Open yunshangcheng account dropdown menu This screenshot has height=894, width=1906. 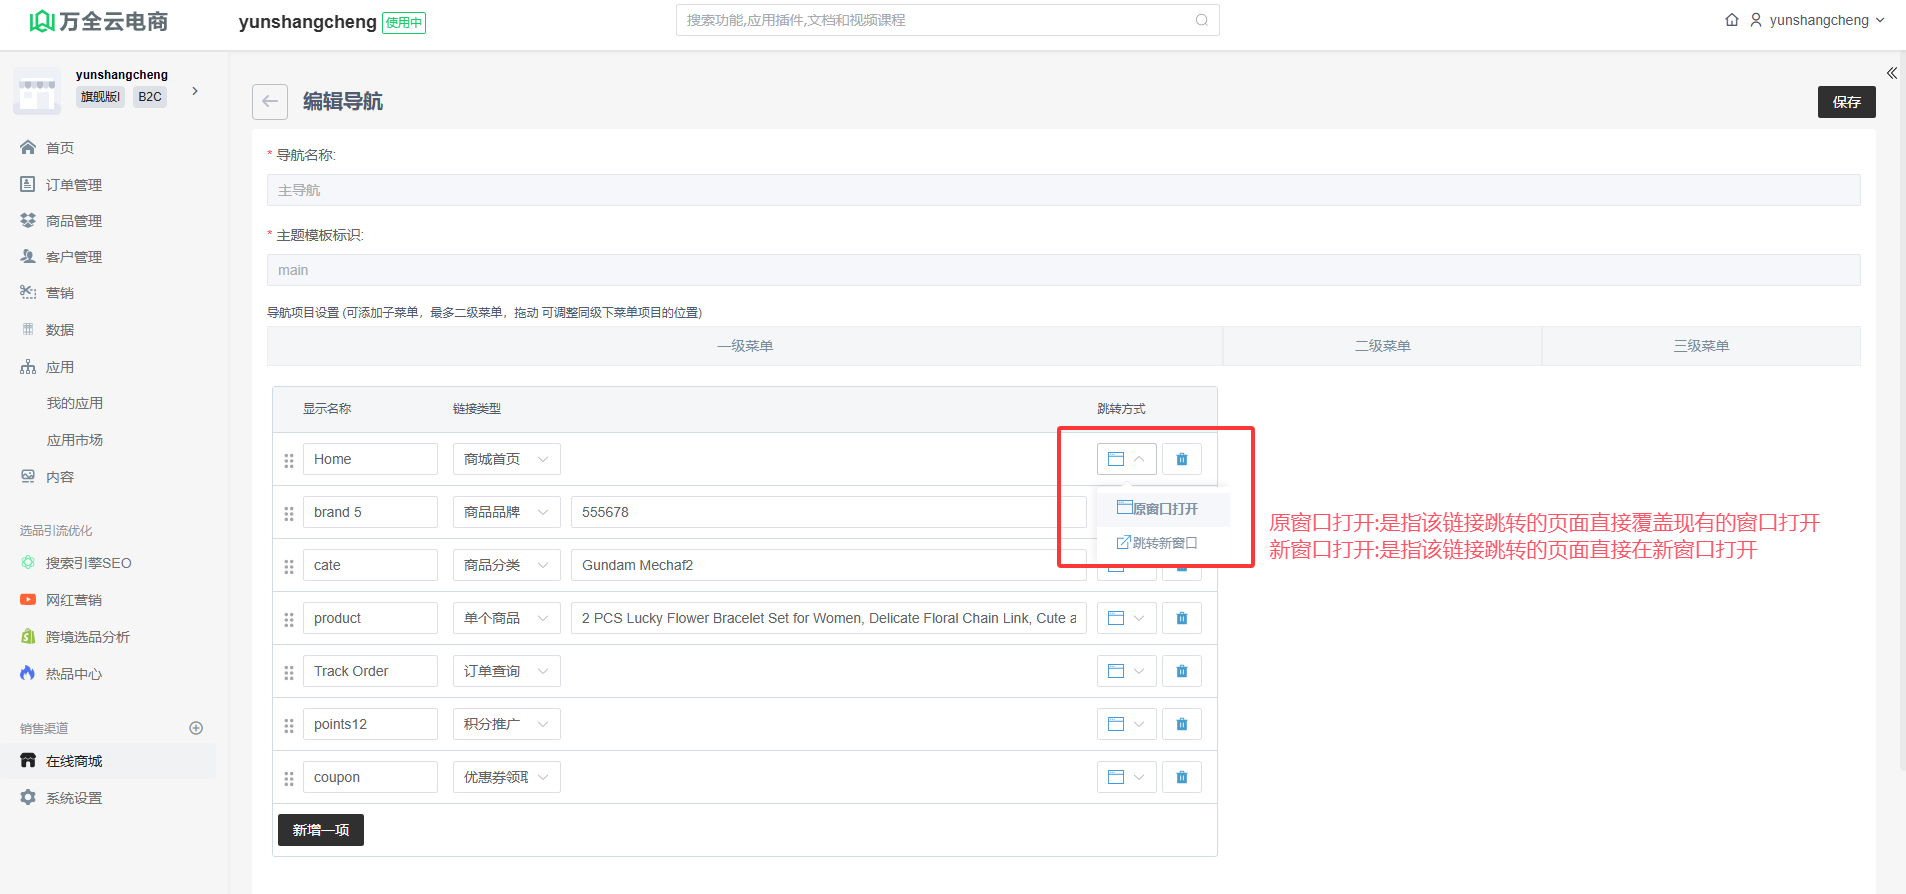click(x=1818, y=20)
